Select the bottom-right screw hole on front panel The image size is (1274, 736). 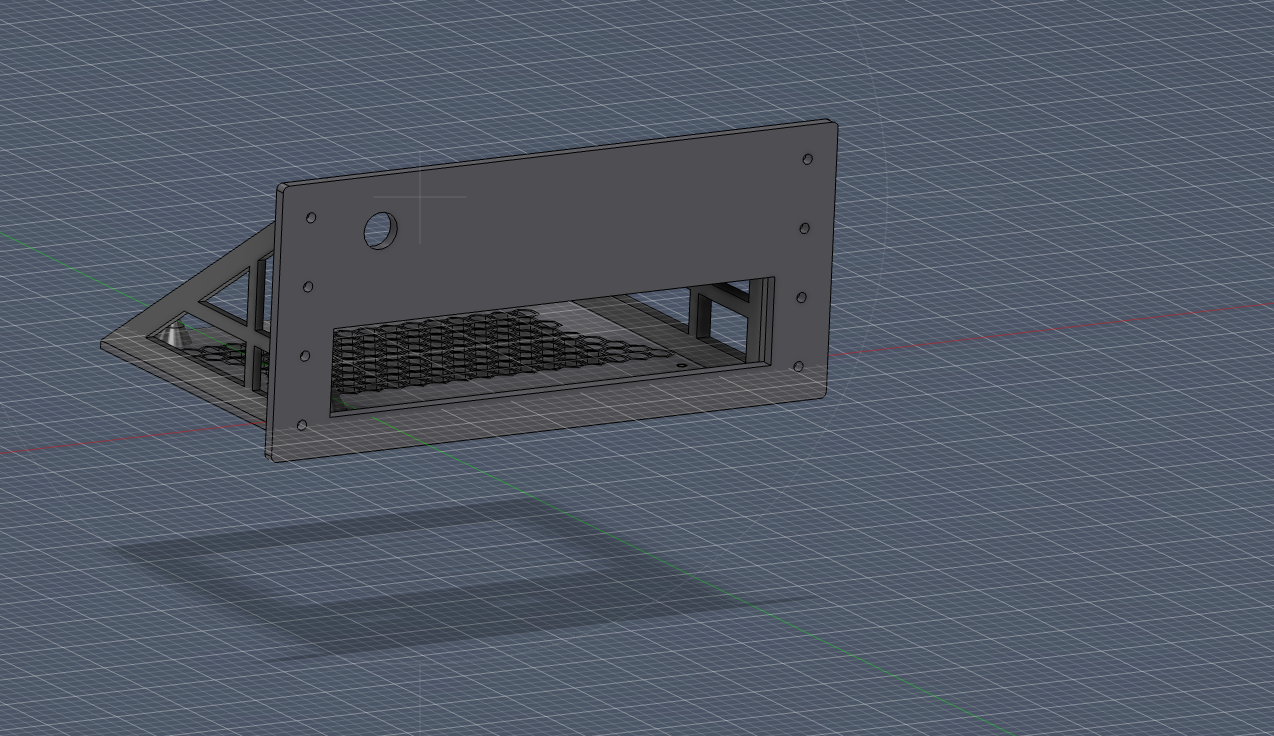(x=798, y=367)
